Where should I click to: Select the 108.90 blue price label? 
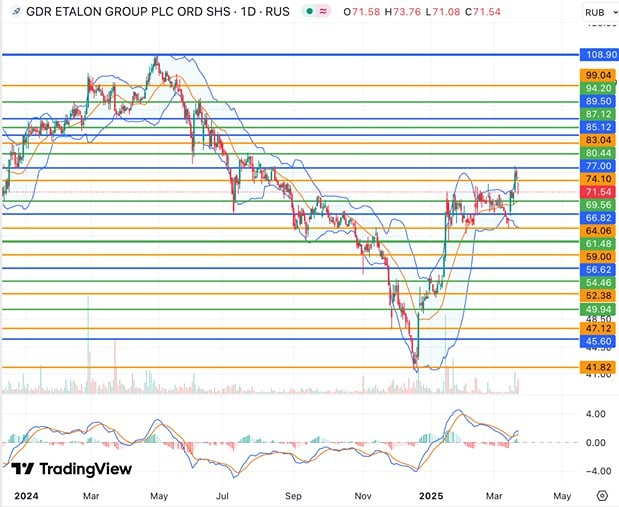coord(599,54)
